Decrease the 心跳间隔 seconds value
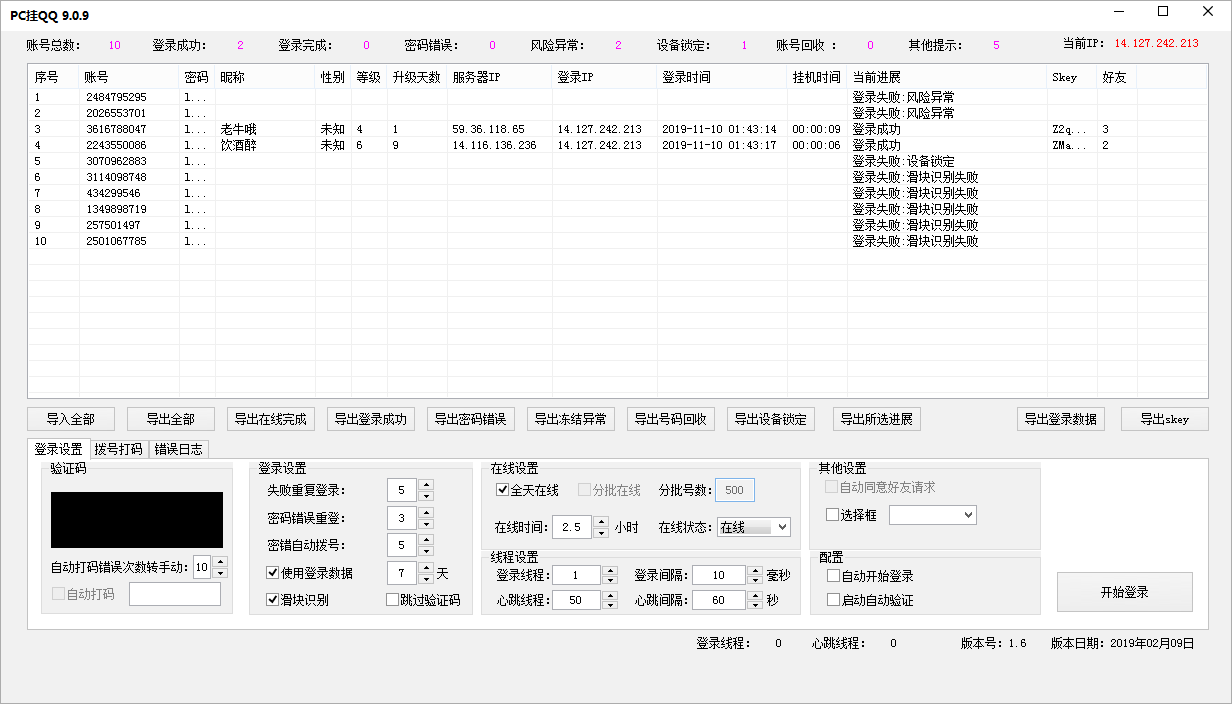Screen dimensions: 1232x704 pyautogui.click(x=755, y=605)
